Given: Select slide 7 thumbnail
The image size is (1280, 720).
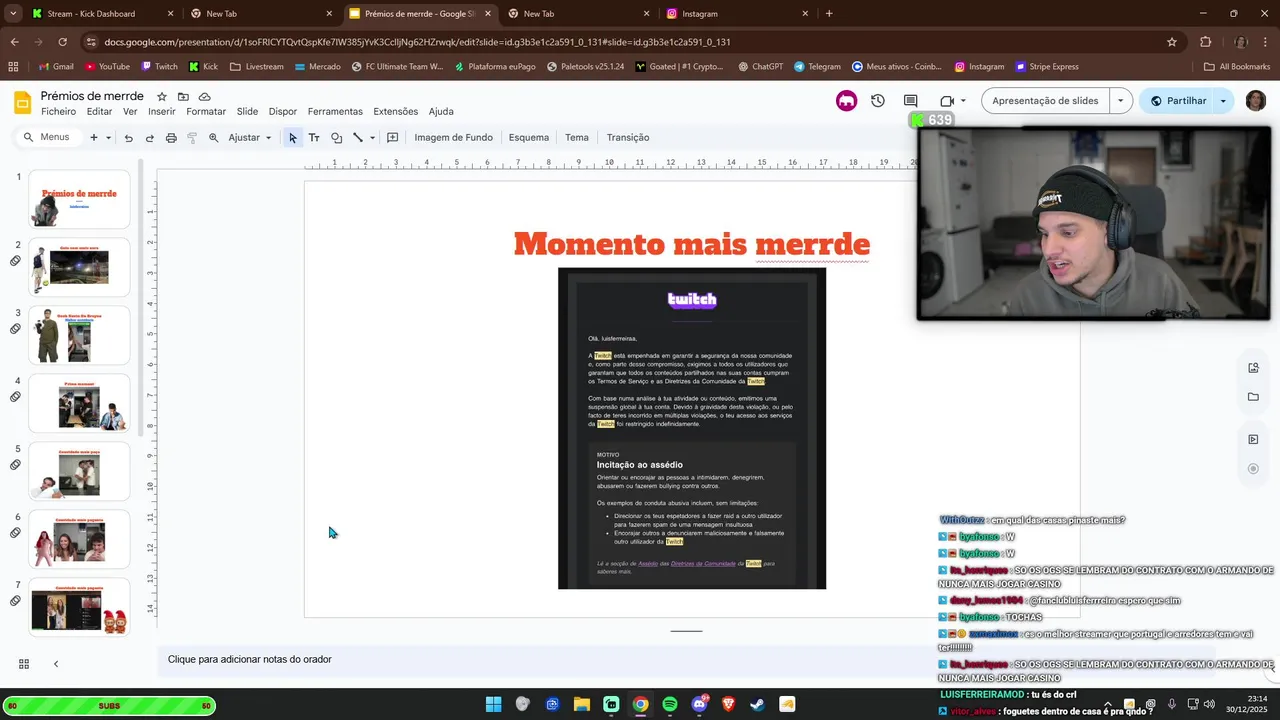Looking at the screenshot, I should (x=79, y=607).
